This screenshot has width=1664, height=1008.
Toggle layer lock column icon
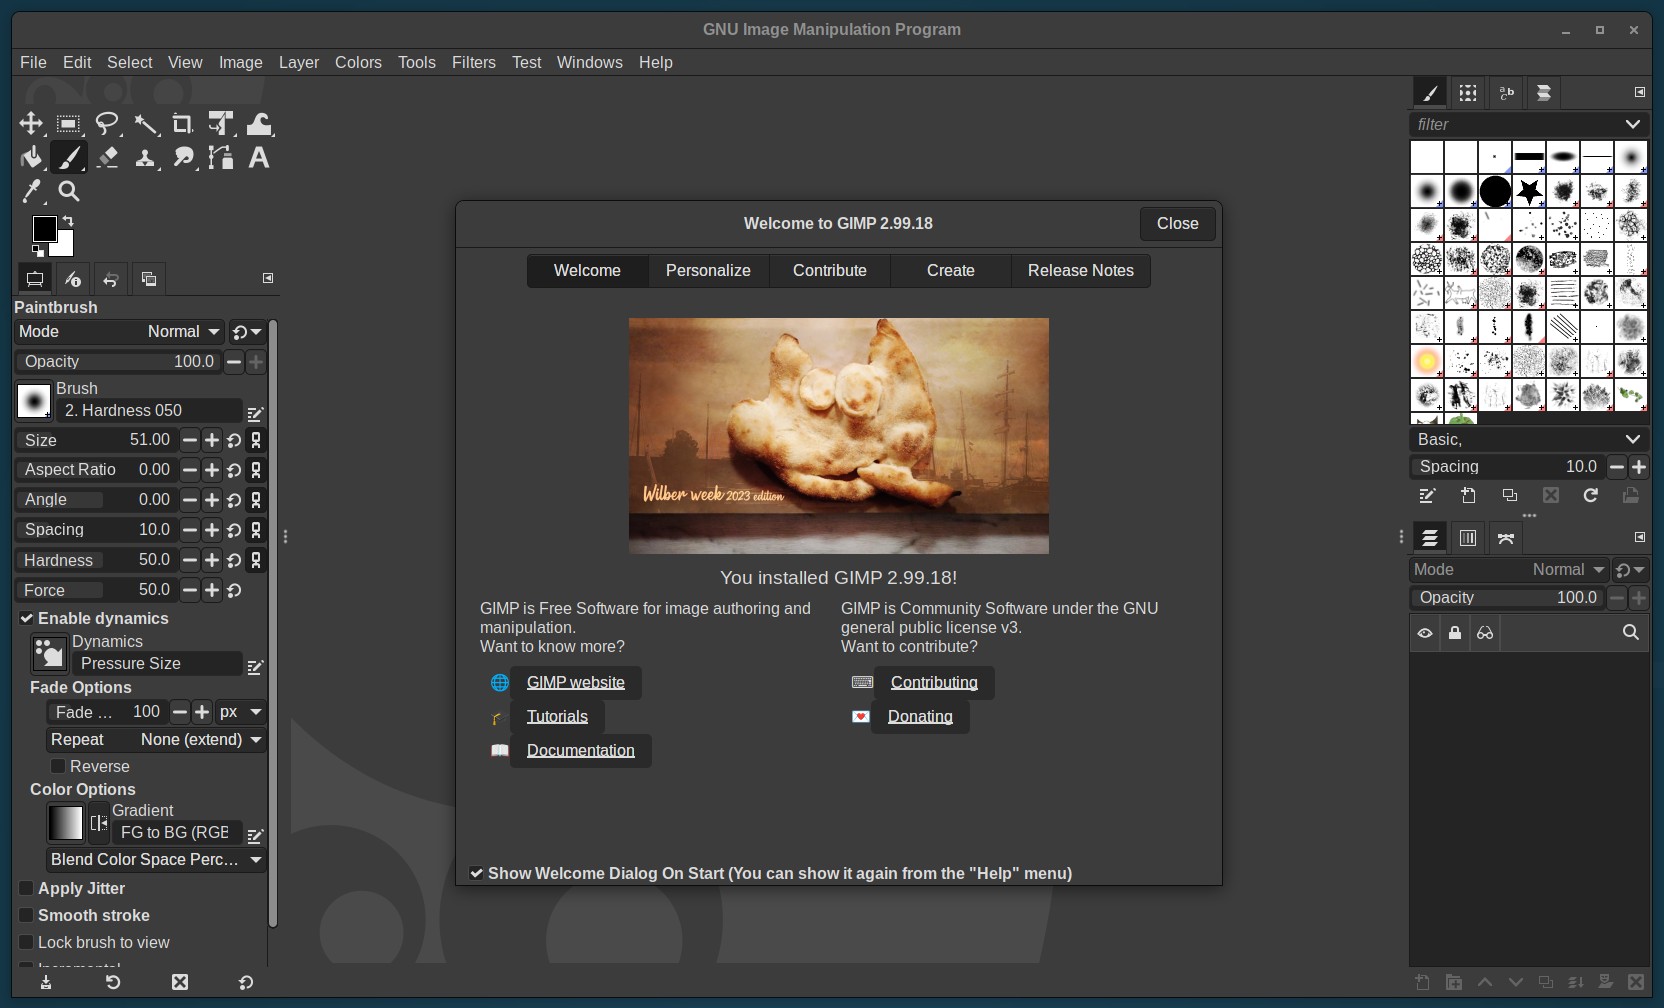point(1455,633)
